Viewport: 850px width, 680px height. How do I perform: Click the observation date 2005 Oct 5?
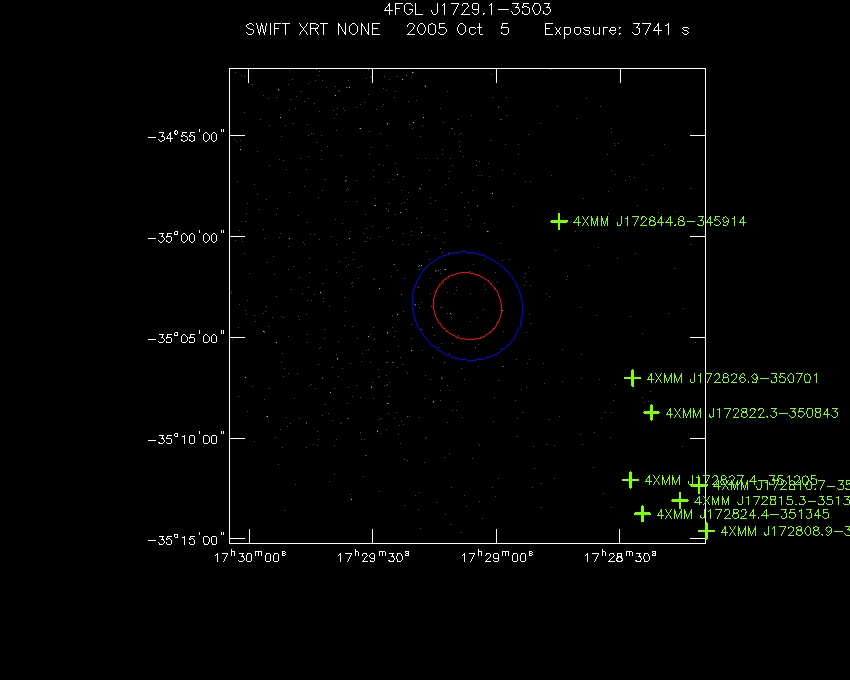pos(458,29)
